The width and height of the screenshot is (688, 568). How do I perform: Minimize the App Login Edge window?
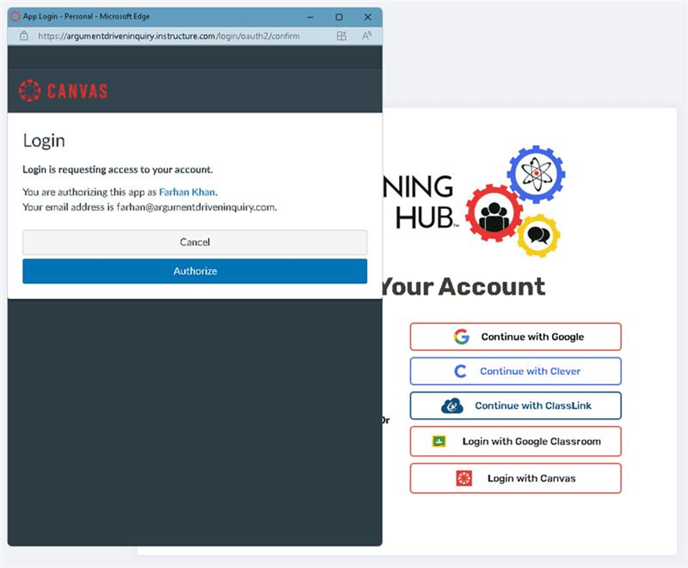point(310,17)
